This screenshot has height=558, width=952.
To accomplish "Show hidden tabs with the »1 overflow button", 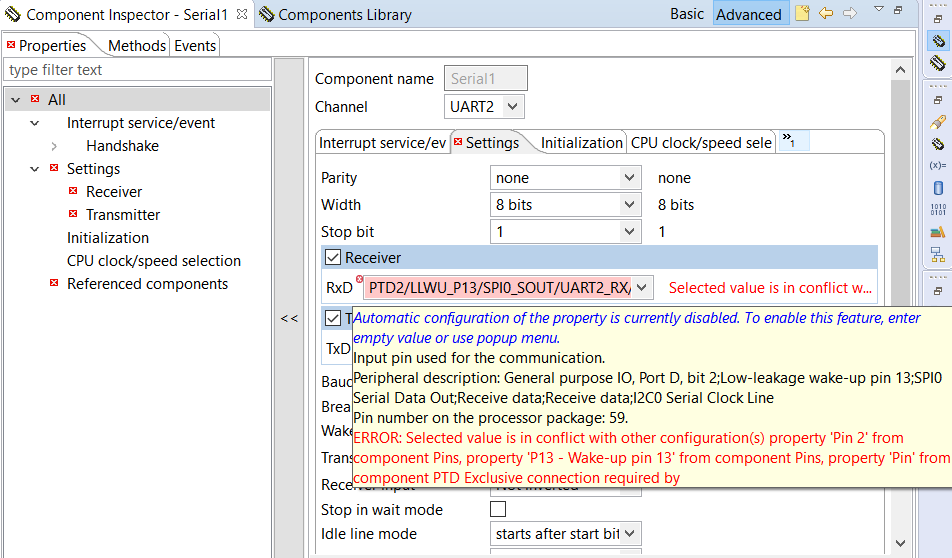I will (794, 141).
